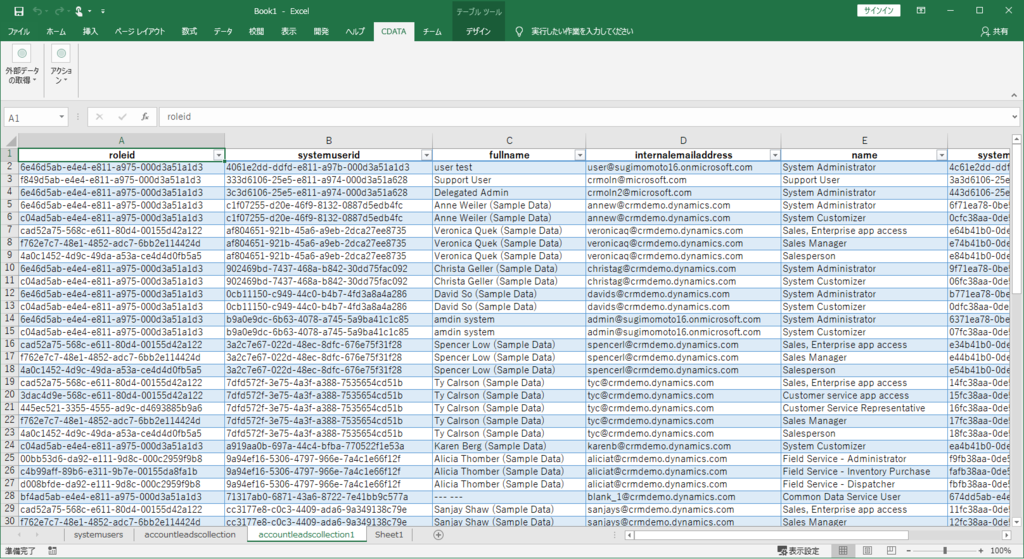Switch to 数式 ribbon tab
Screen dimensions: 1024x559
point(189,31)
